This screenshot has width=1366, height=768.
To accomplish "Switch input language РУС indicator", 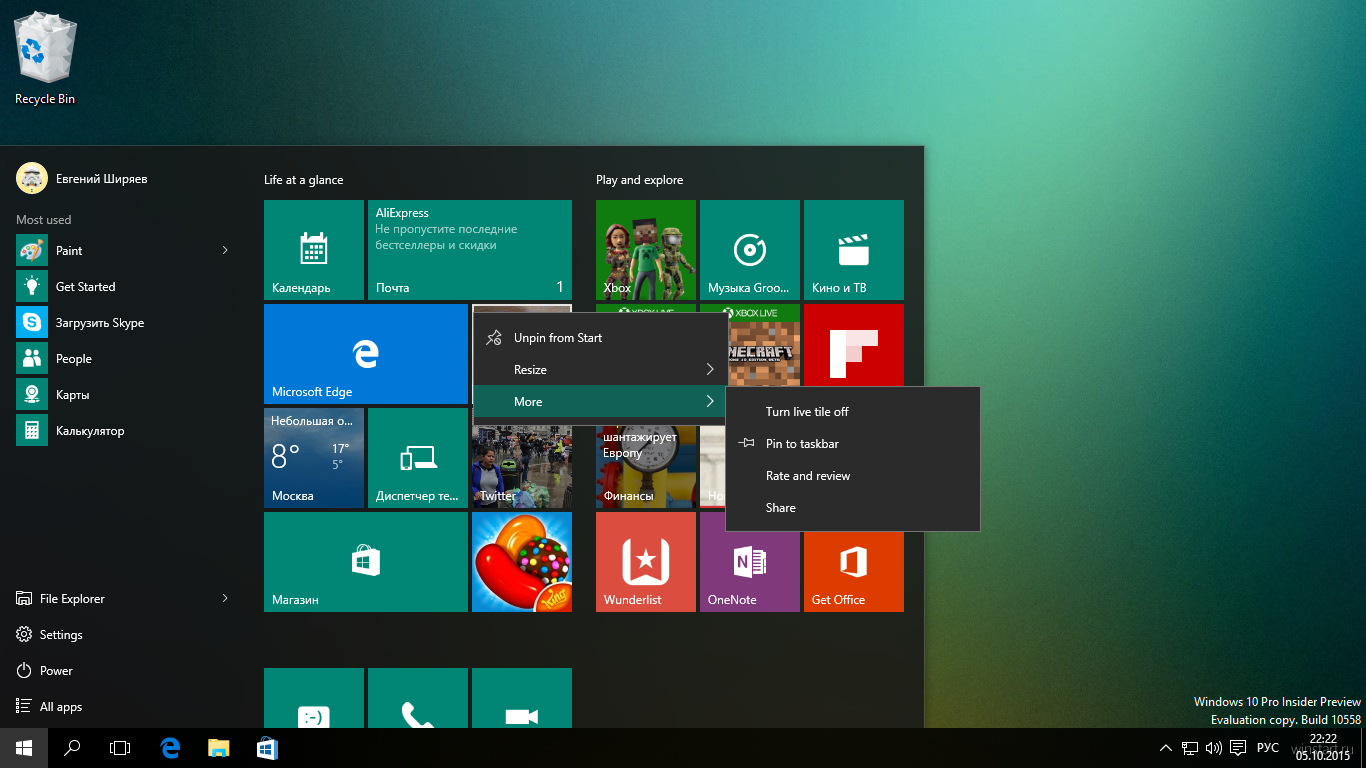I will [x=1268, y=748].
